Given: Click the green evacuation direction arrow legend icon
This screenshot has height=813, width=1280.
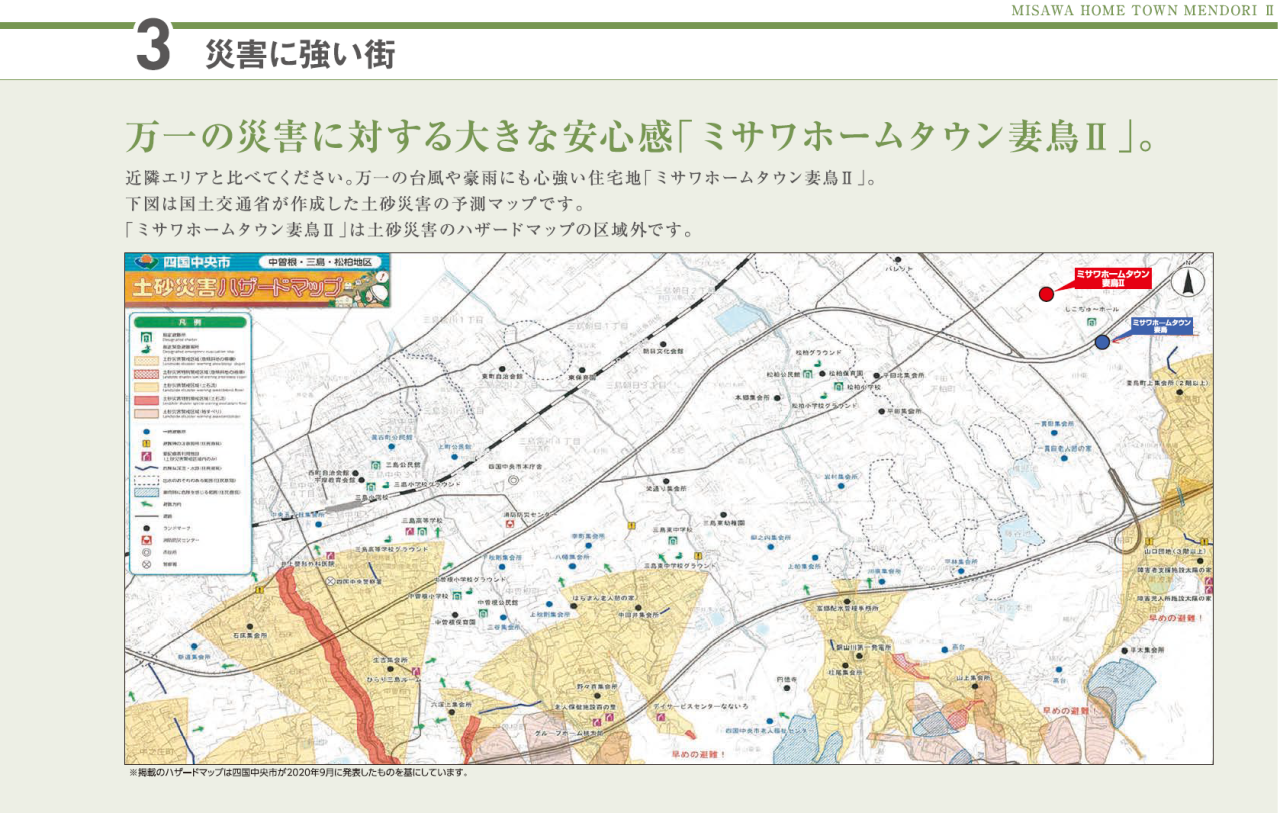Looking at the screenshot, I should point(147,504).
